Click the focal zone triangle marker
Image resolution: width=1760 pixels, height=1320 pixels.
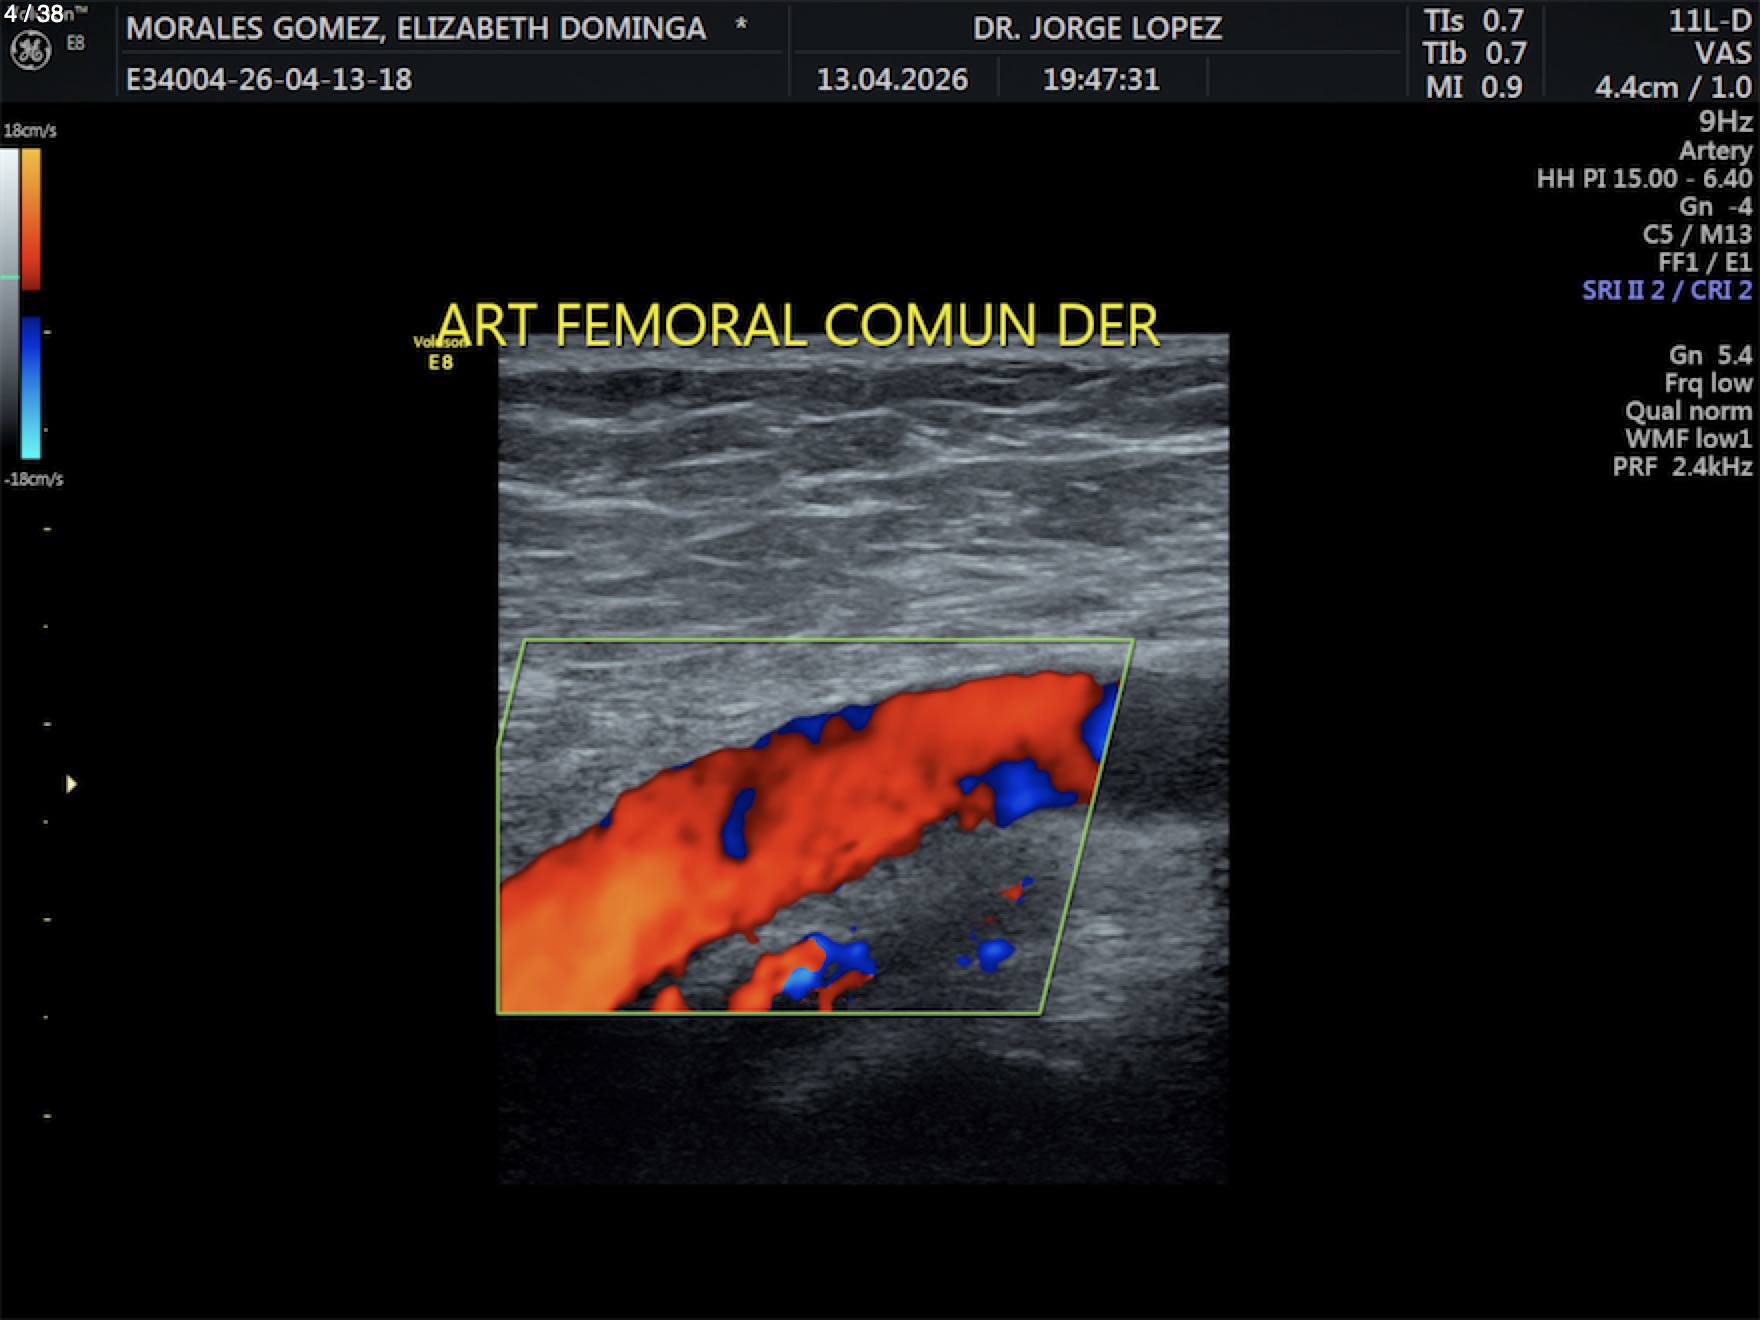(x=71, y=784)
